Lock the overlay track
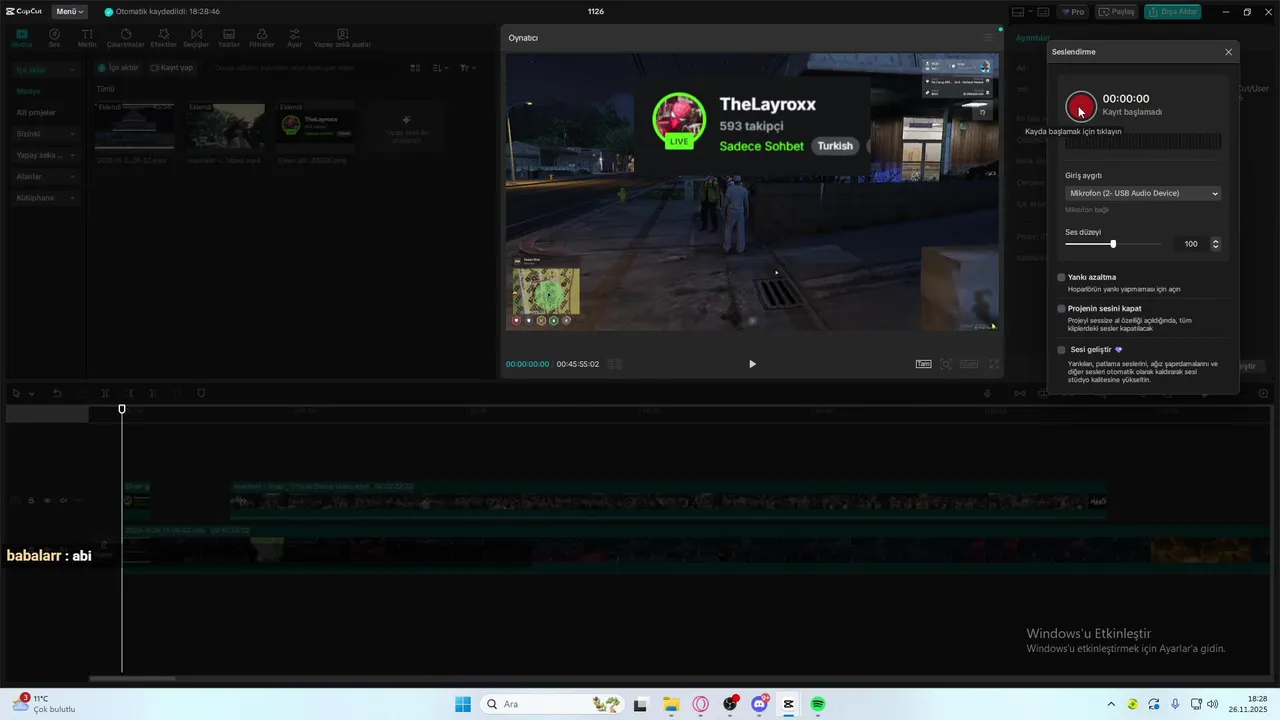The image size is (1280, 720). [x=31, y=500]
